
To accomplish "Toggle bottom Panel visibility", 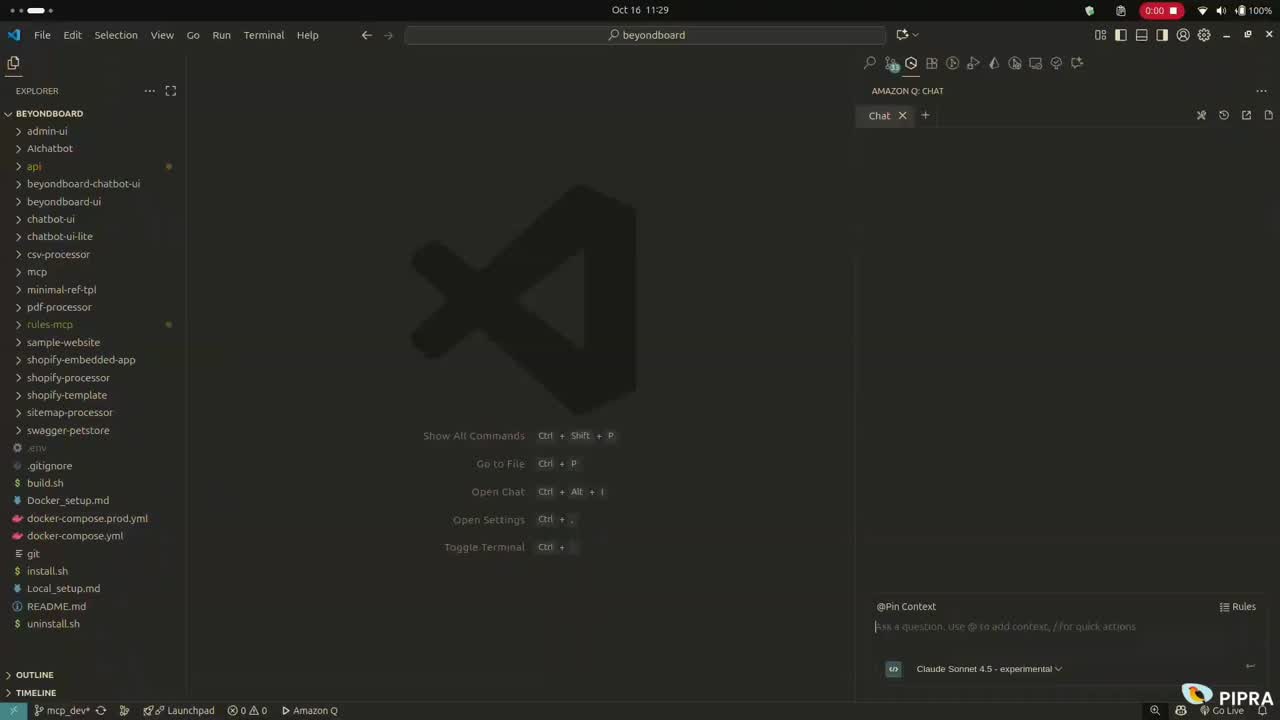I will (x=1141, y=35).
